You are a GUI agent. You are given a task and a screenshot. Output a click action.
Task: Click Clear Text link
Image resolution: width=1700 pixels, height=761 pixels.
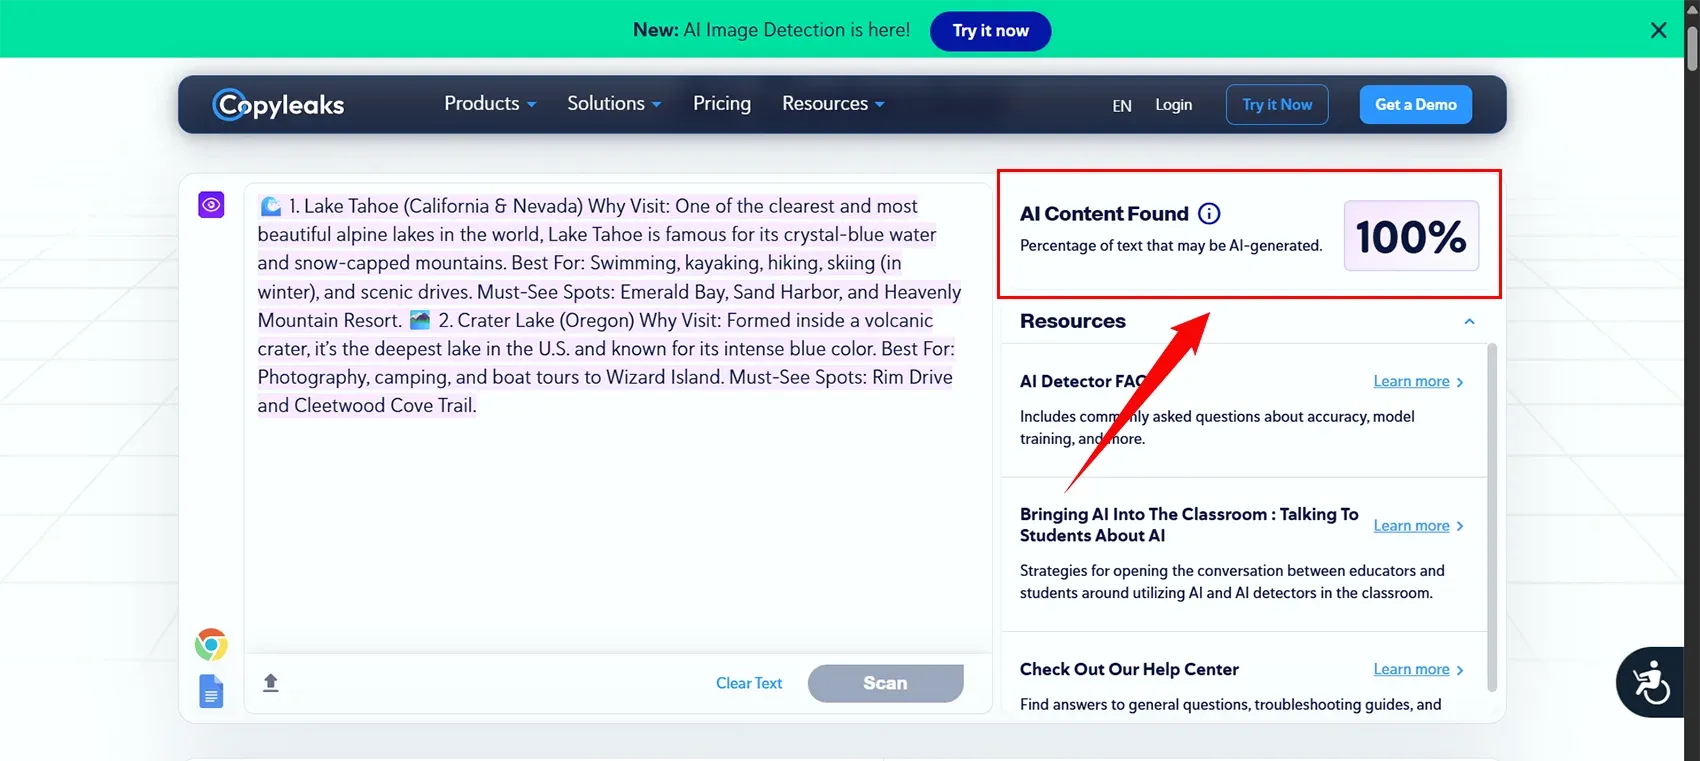(748, 683)
